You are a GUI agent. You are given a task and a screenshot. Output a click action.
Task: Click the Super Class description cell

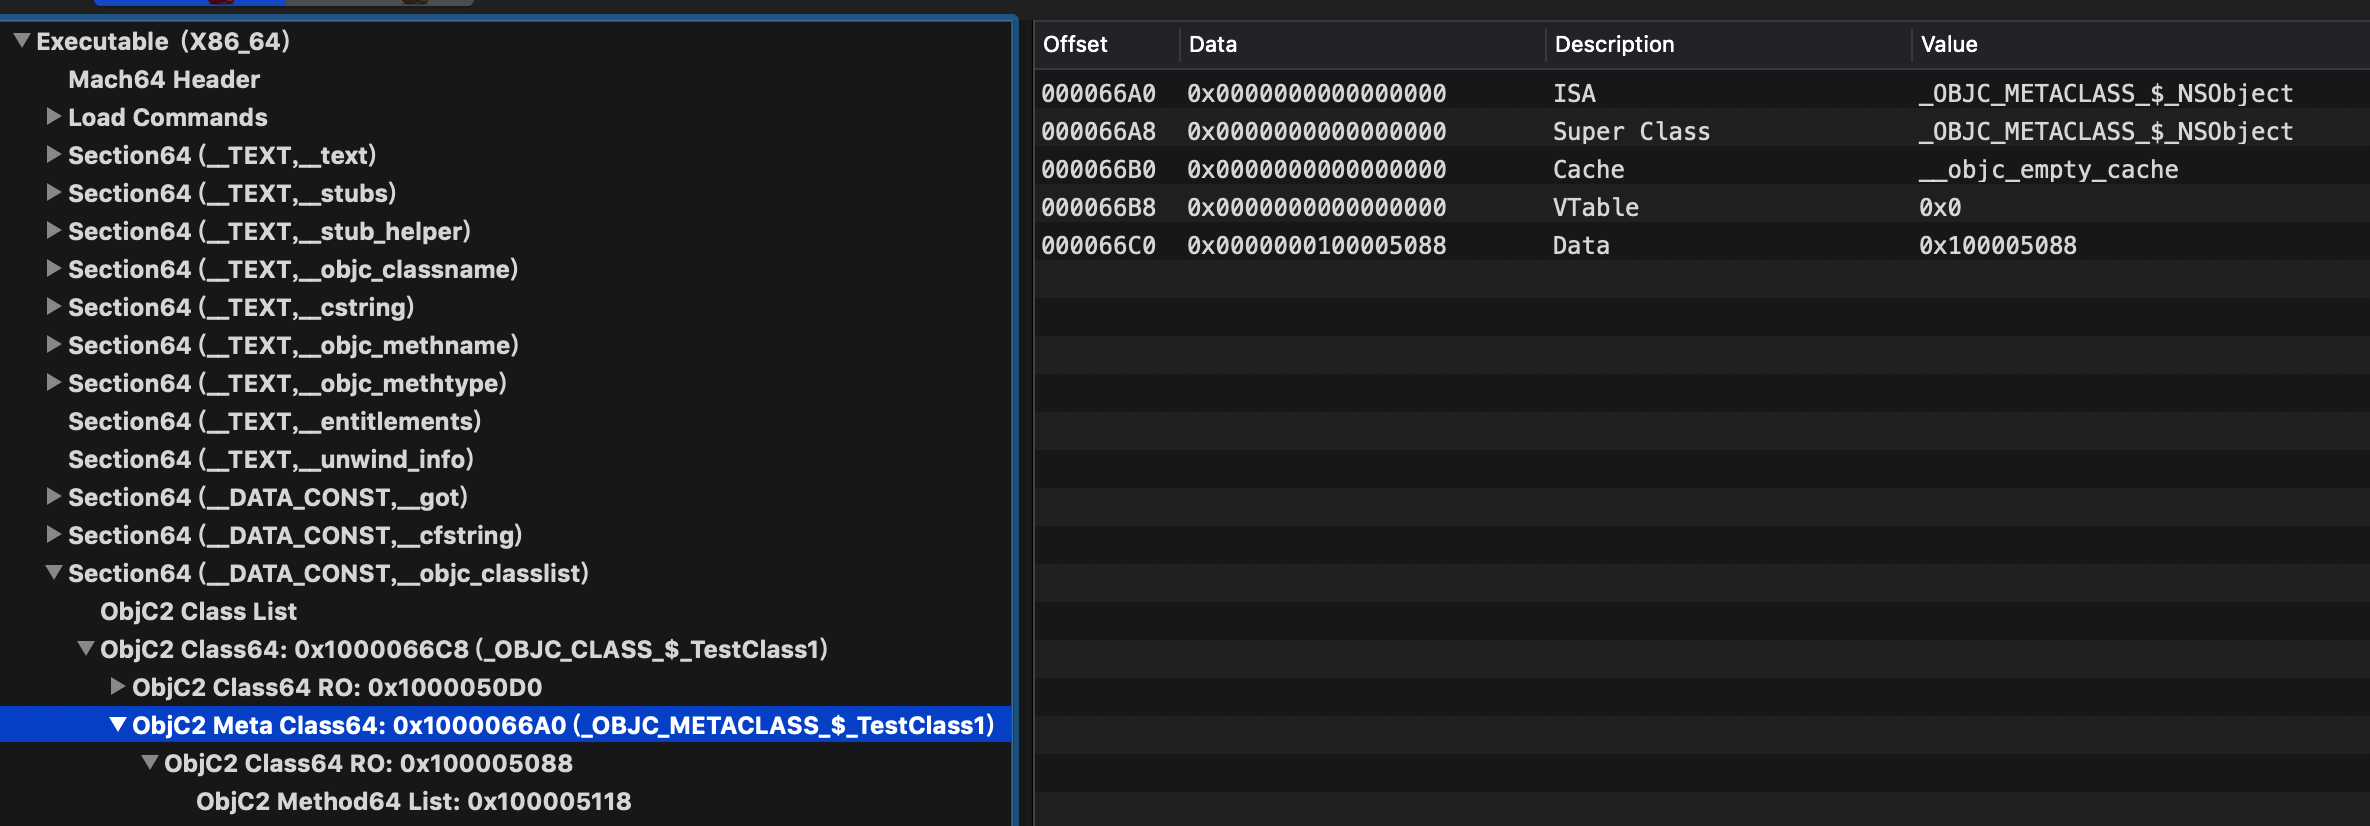tap(1631, 132)
